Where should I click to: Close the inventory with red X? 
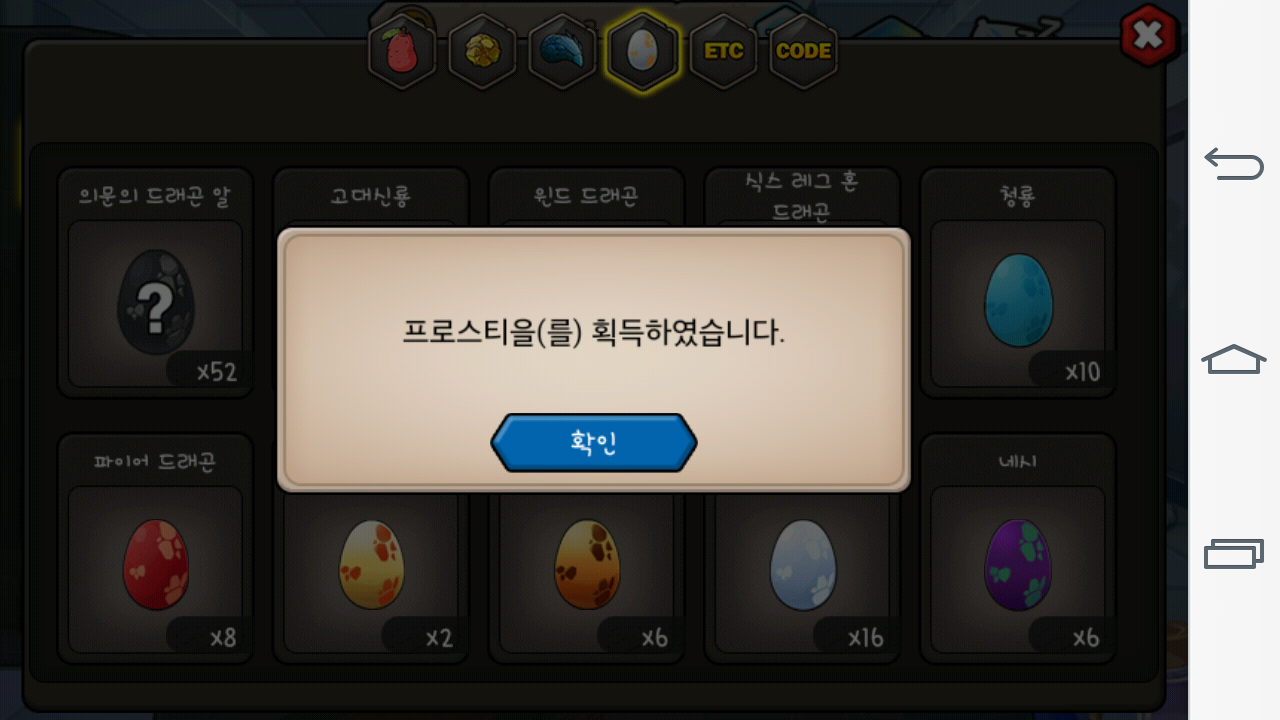[x=1148, y=36]
